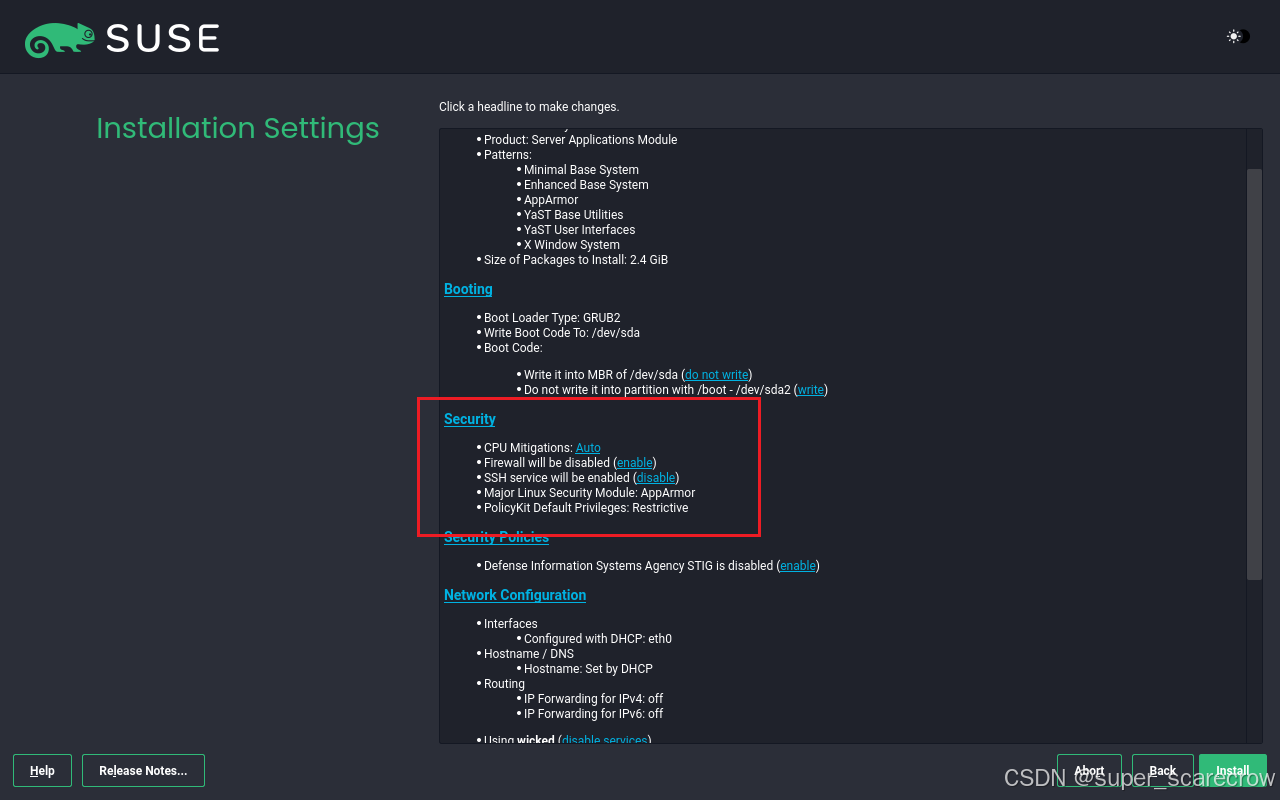Click the 'Installation Settings' page title
The width and height of the screenshot is (1280, 800).
pyautogui.click(x=238, y=128)
